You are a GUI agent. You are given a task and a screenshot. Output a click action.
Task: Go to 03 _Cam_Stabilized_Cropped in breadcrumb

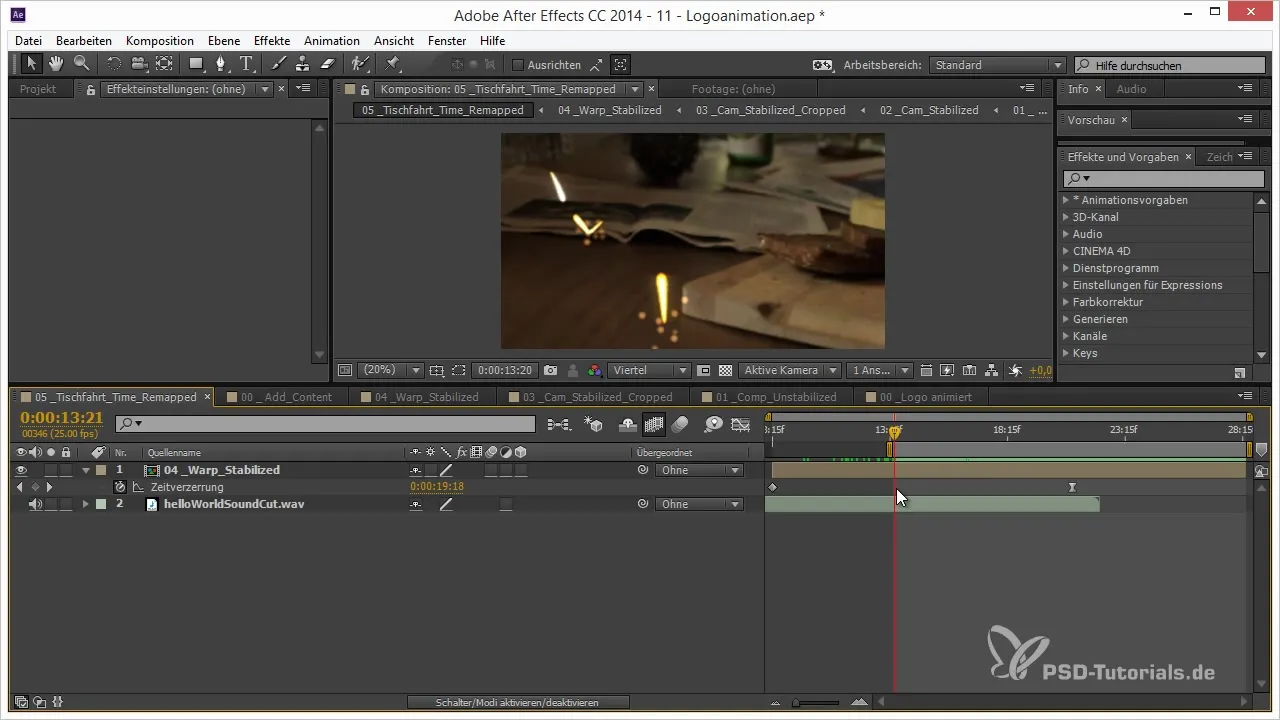(770, 110)
